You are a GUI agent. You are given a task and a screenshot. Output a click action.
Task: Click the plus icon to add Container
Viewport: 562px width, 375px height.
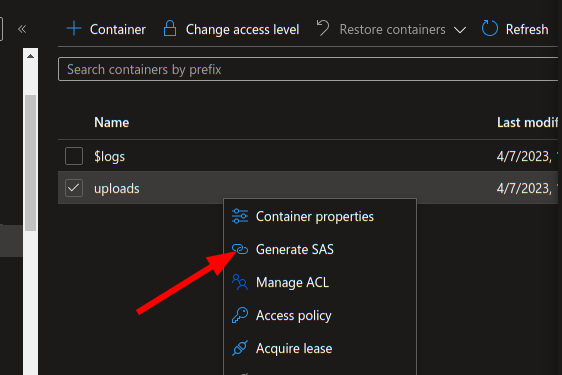pyautogui.click(x=74, y=29)
